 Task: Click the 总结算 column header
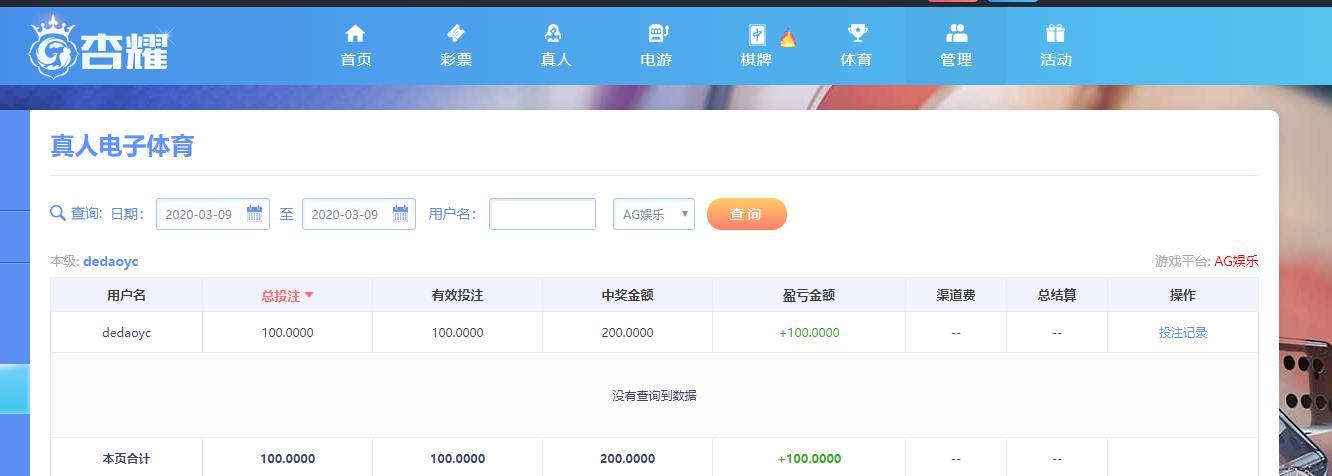[1057, 295]
